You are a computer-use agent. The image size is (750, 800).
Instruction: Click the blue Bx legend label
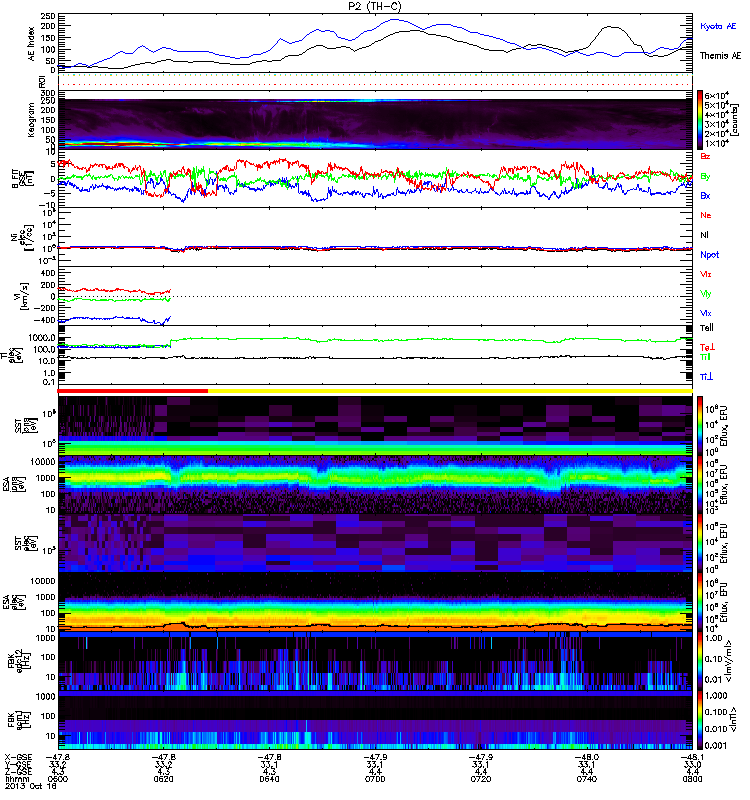click(x=705, y=196)
